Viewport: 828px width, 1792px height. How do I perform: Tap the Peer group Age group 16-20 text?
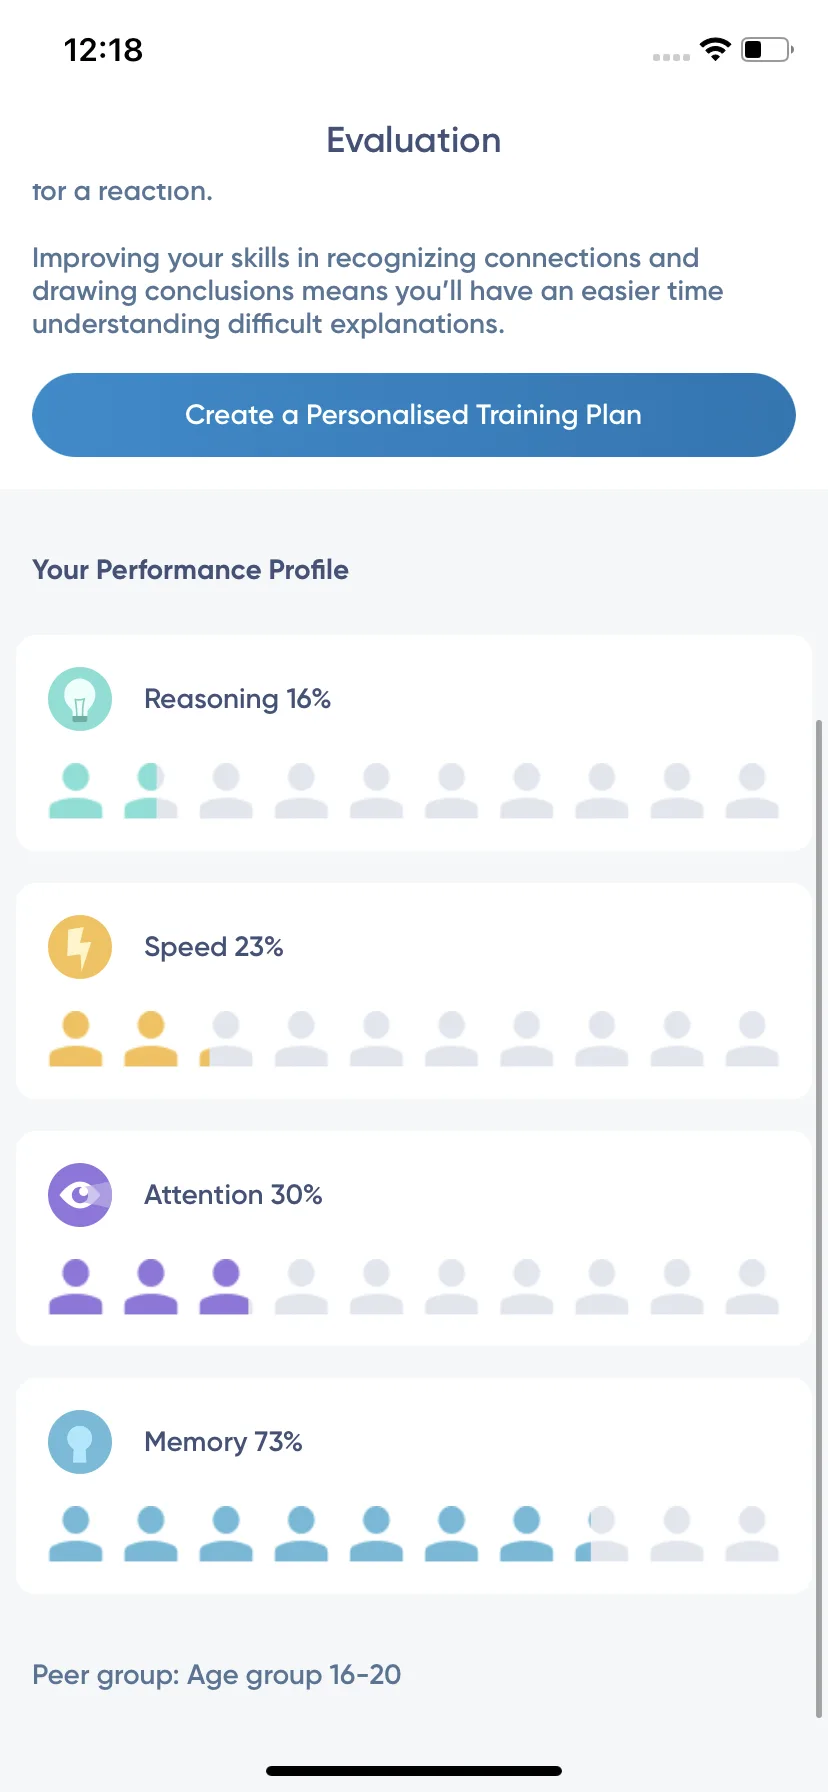click(217, 1675)
